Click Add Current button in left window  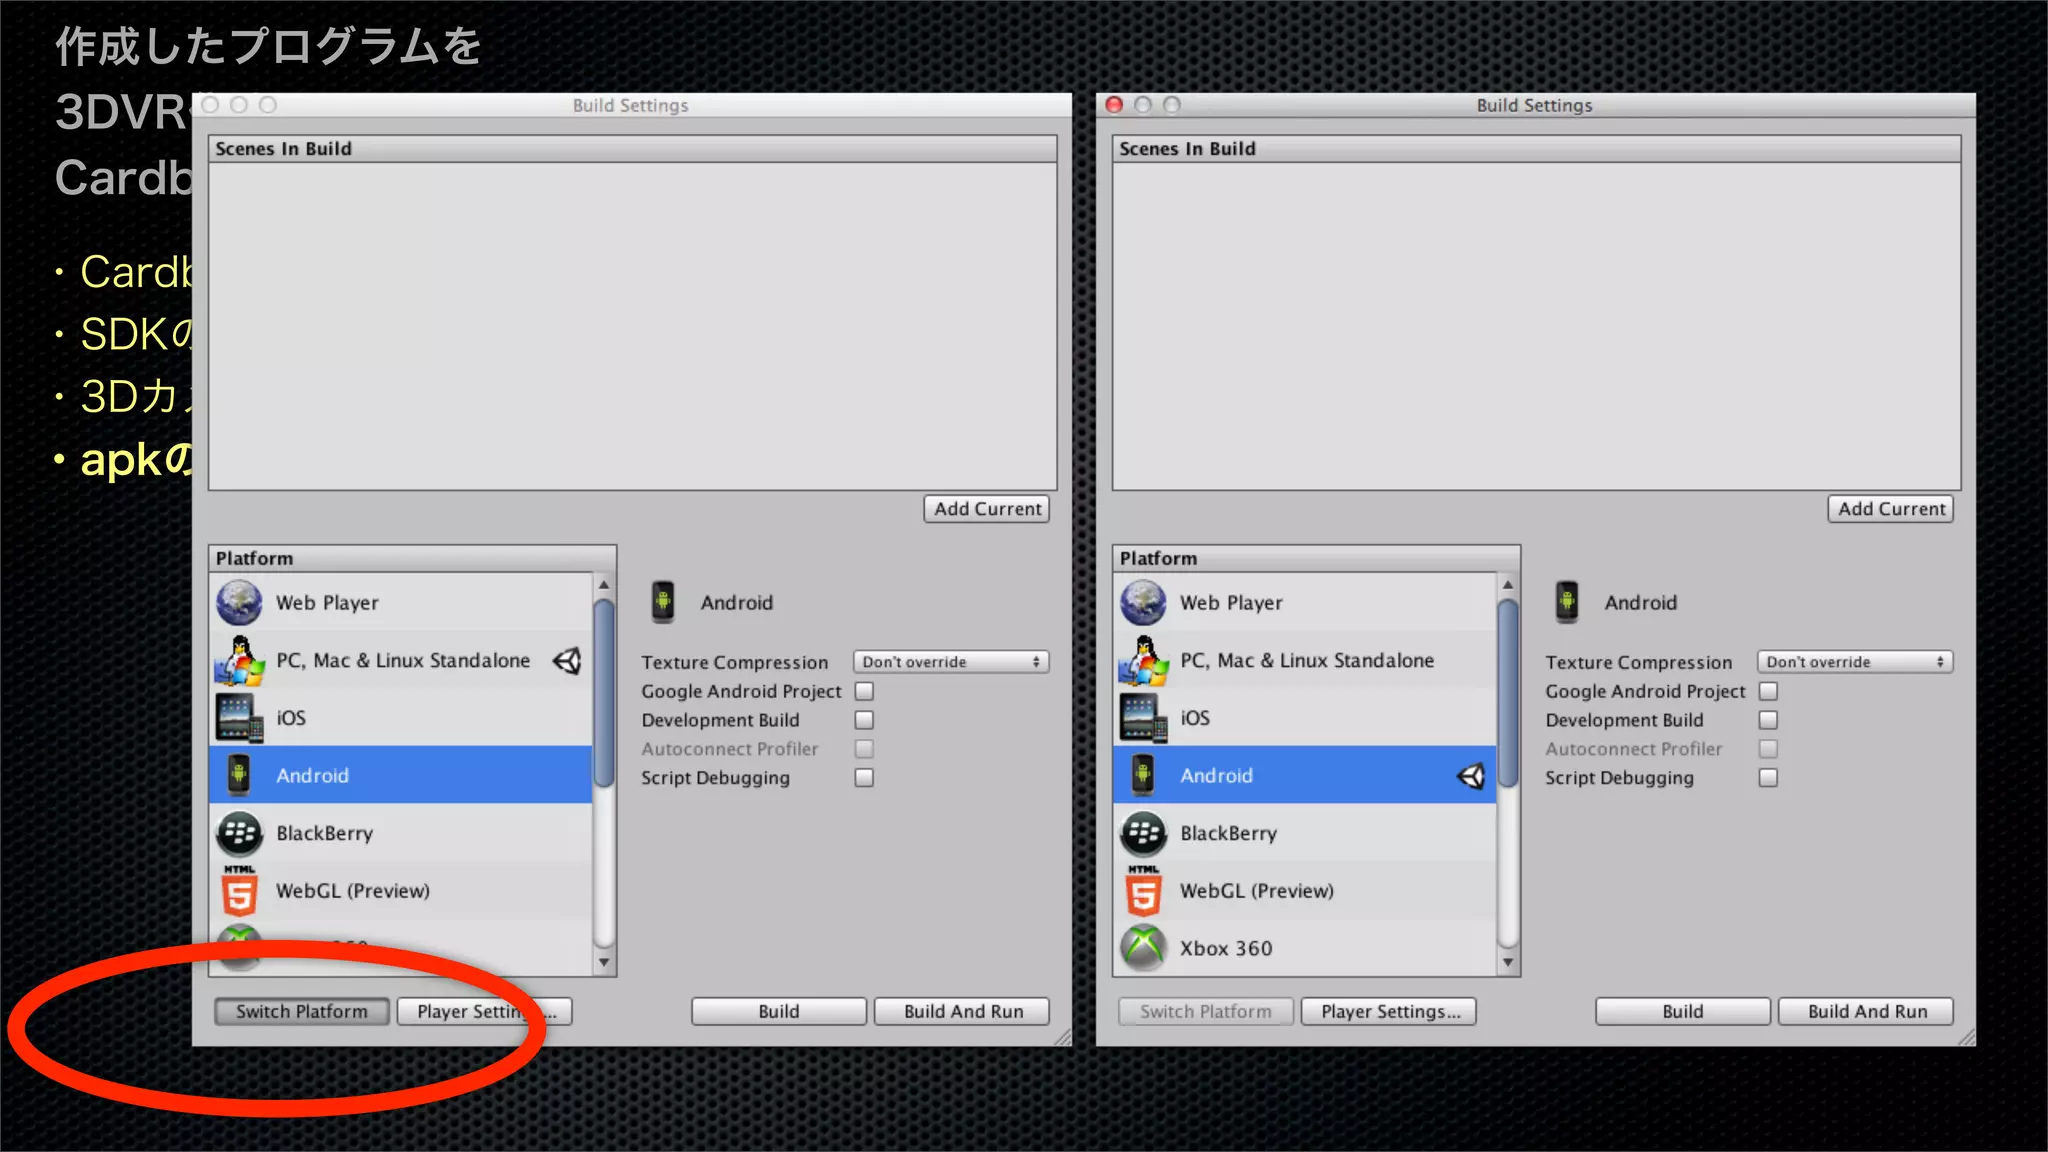(x=987, y=509)
